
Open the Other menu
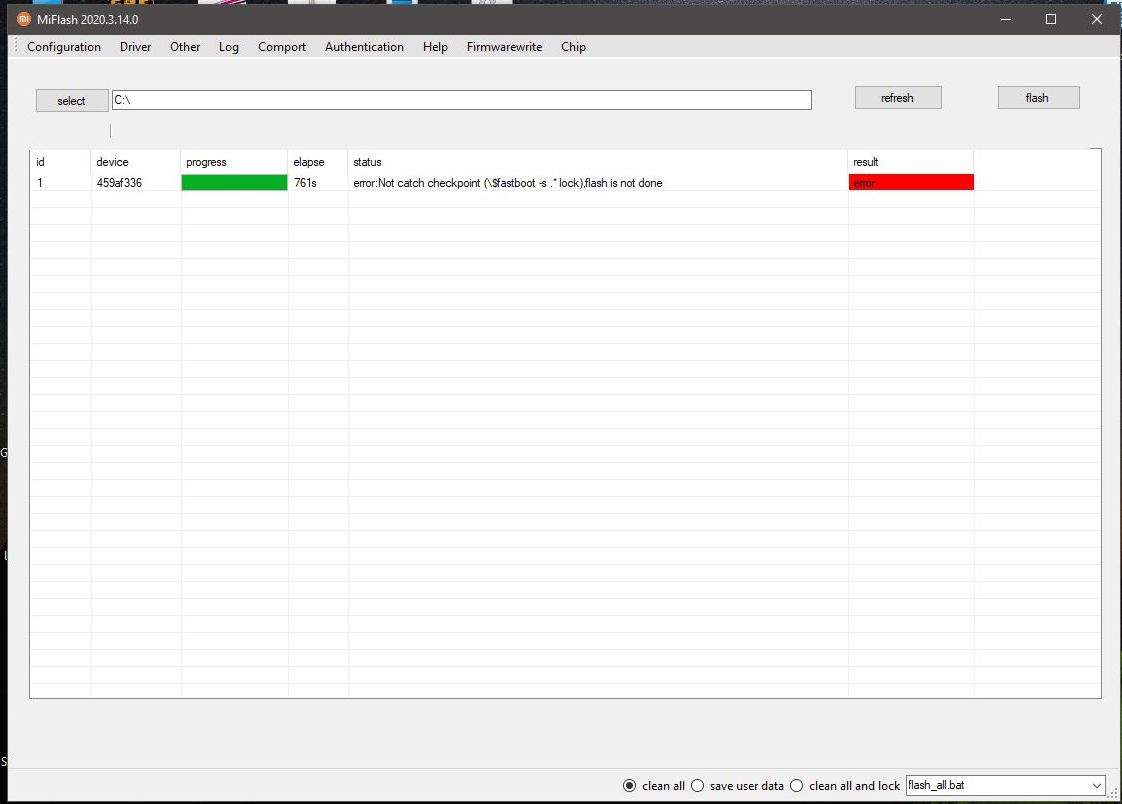click(185, 46)
